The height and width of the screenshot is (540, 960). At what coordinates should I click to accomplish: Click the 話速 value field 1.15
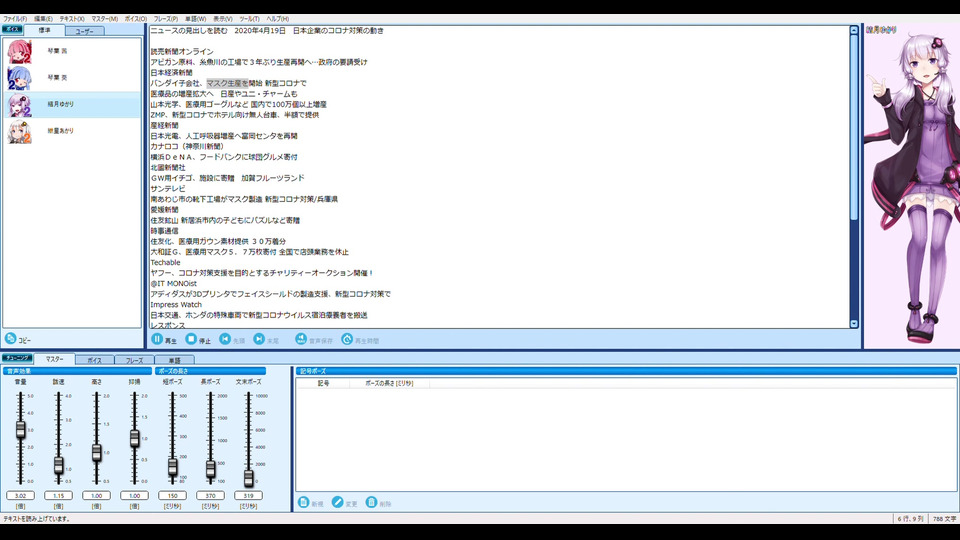point(59,495)
